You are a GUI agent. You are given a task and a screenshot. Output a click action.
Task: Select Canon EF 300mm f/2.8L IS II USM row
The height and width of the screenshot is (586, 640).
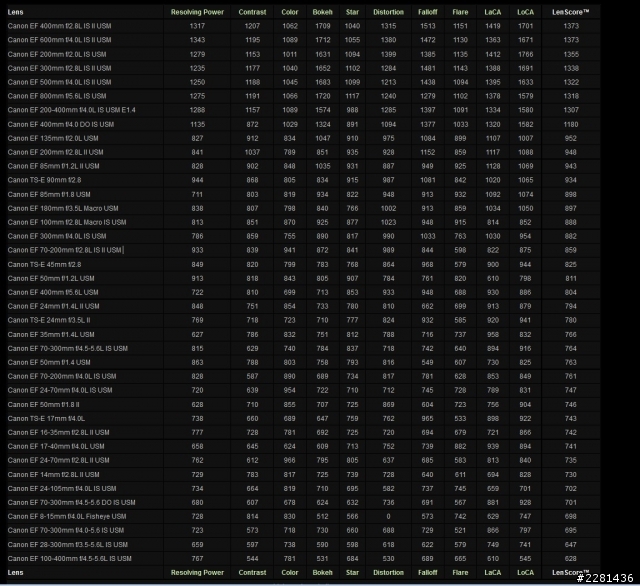coord(304,68)
